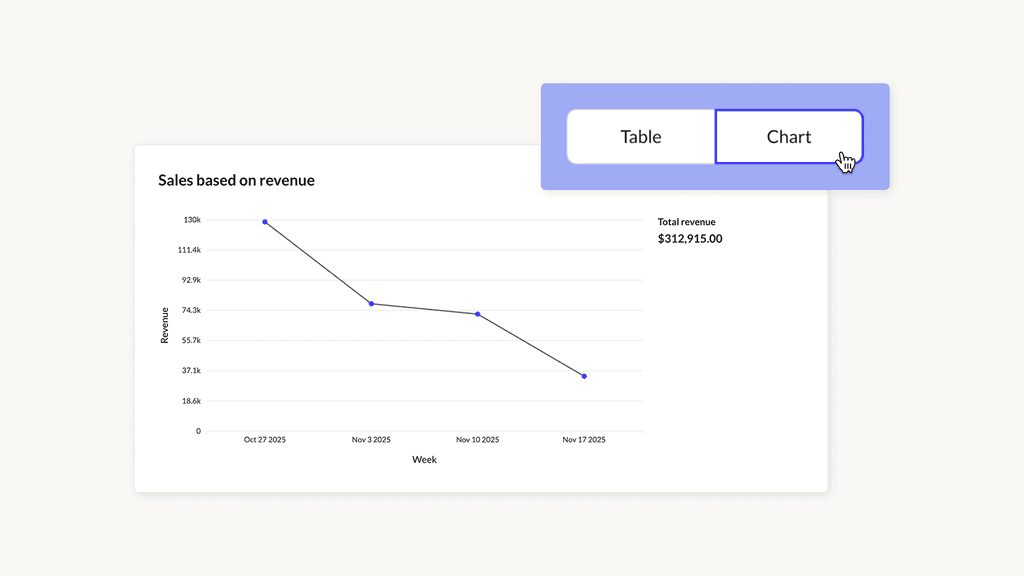Screen dimensions: 1024x576
Task: Switch to the Table view
Action: [641, 137]
